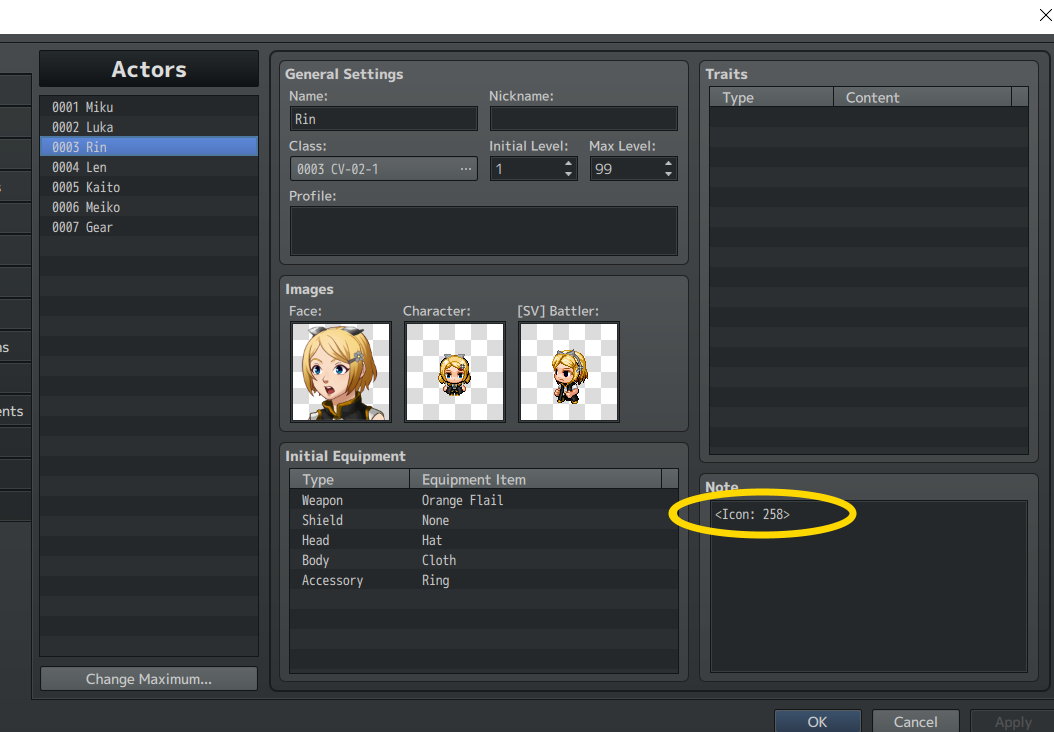
Task: Select actor 0002 Luka
Action: (149, 127)
